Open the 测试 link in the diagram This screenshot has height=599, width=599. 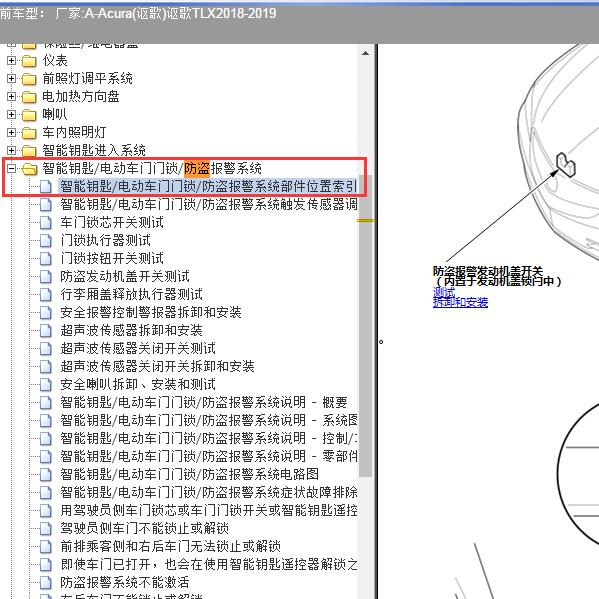pyautogui.click(x=444, y=292)
